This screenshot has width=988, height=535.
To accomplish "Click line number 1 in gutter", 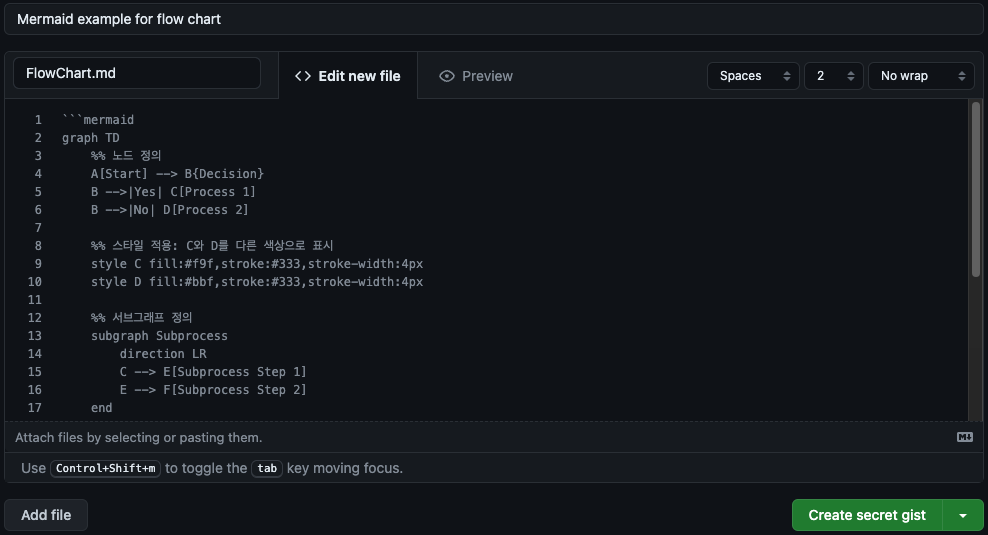I will (x=38, y=120).
